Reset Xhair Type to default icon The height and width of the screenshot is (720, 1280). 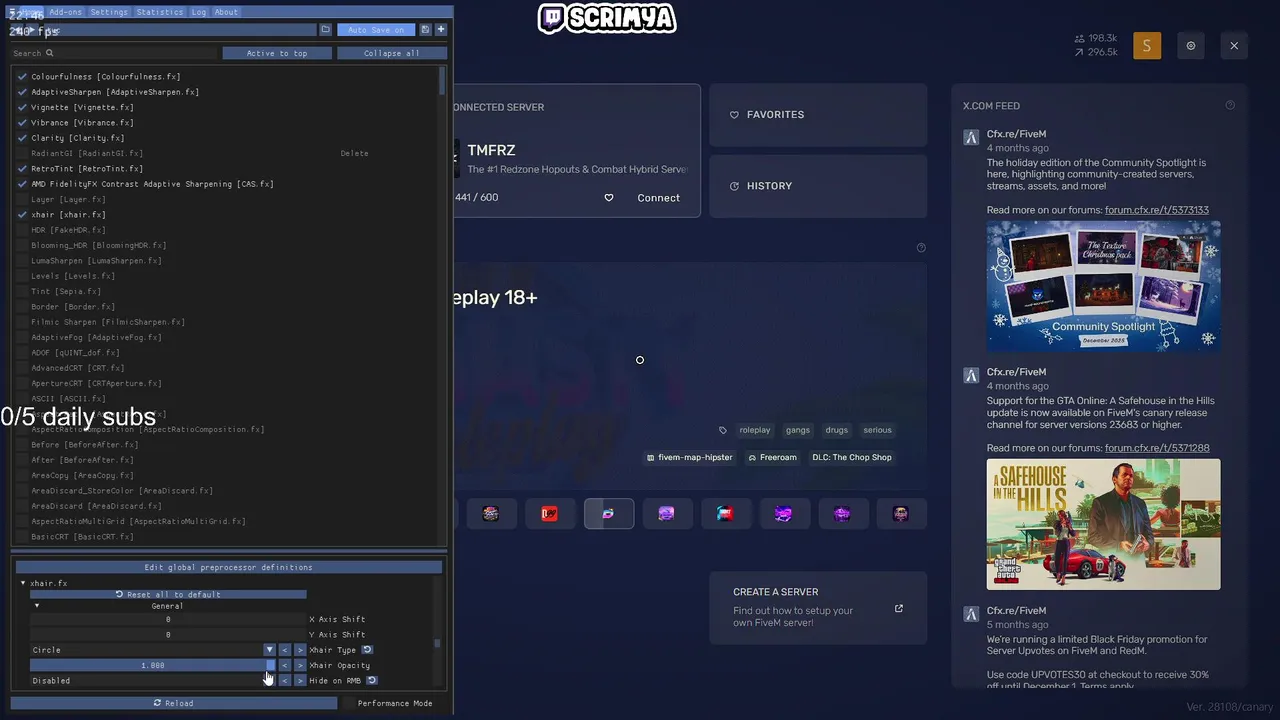pyautogui.click(x=367, y=650)
